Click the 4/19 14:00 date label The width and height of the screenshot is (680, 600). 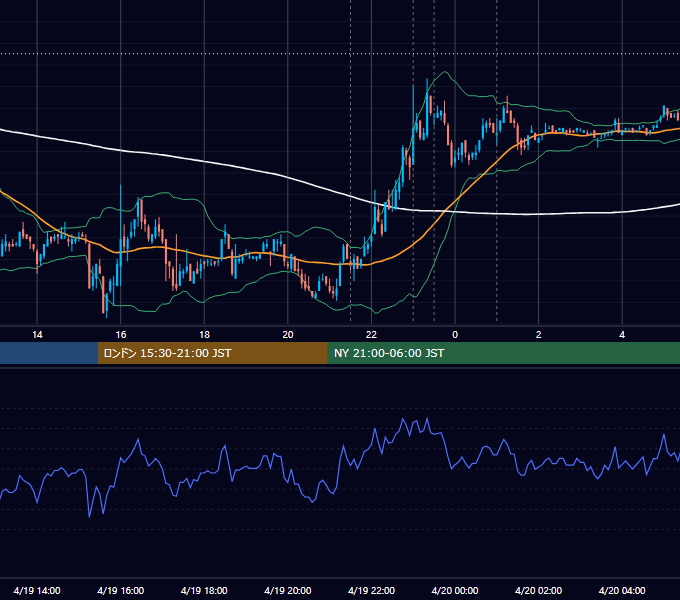[37, 590]
